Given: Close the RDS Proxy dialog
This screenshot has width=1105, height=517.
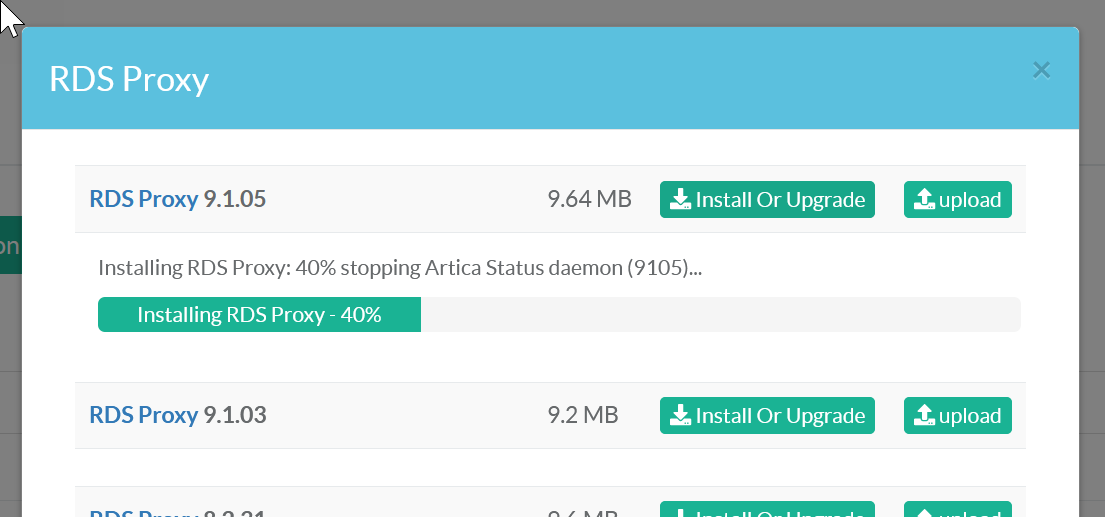Looking at the screenshot, I should coord(1041,70).
